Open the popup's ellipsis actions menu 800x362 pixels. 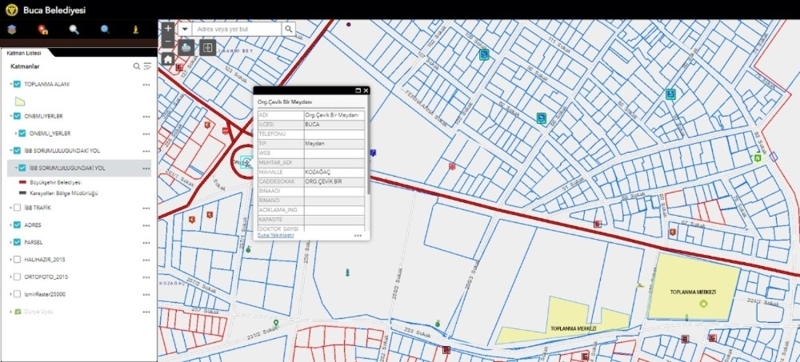point(358,236)
